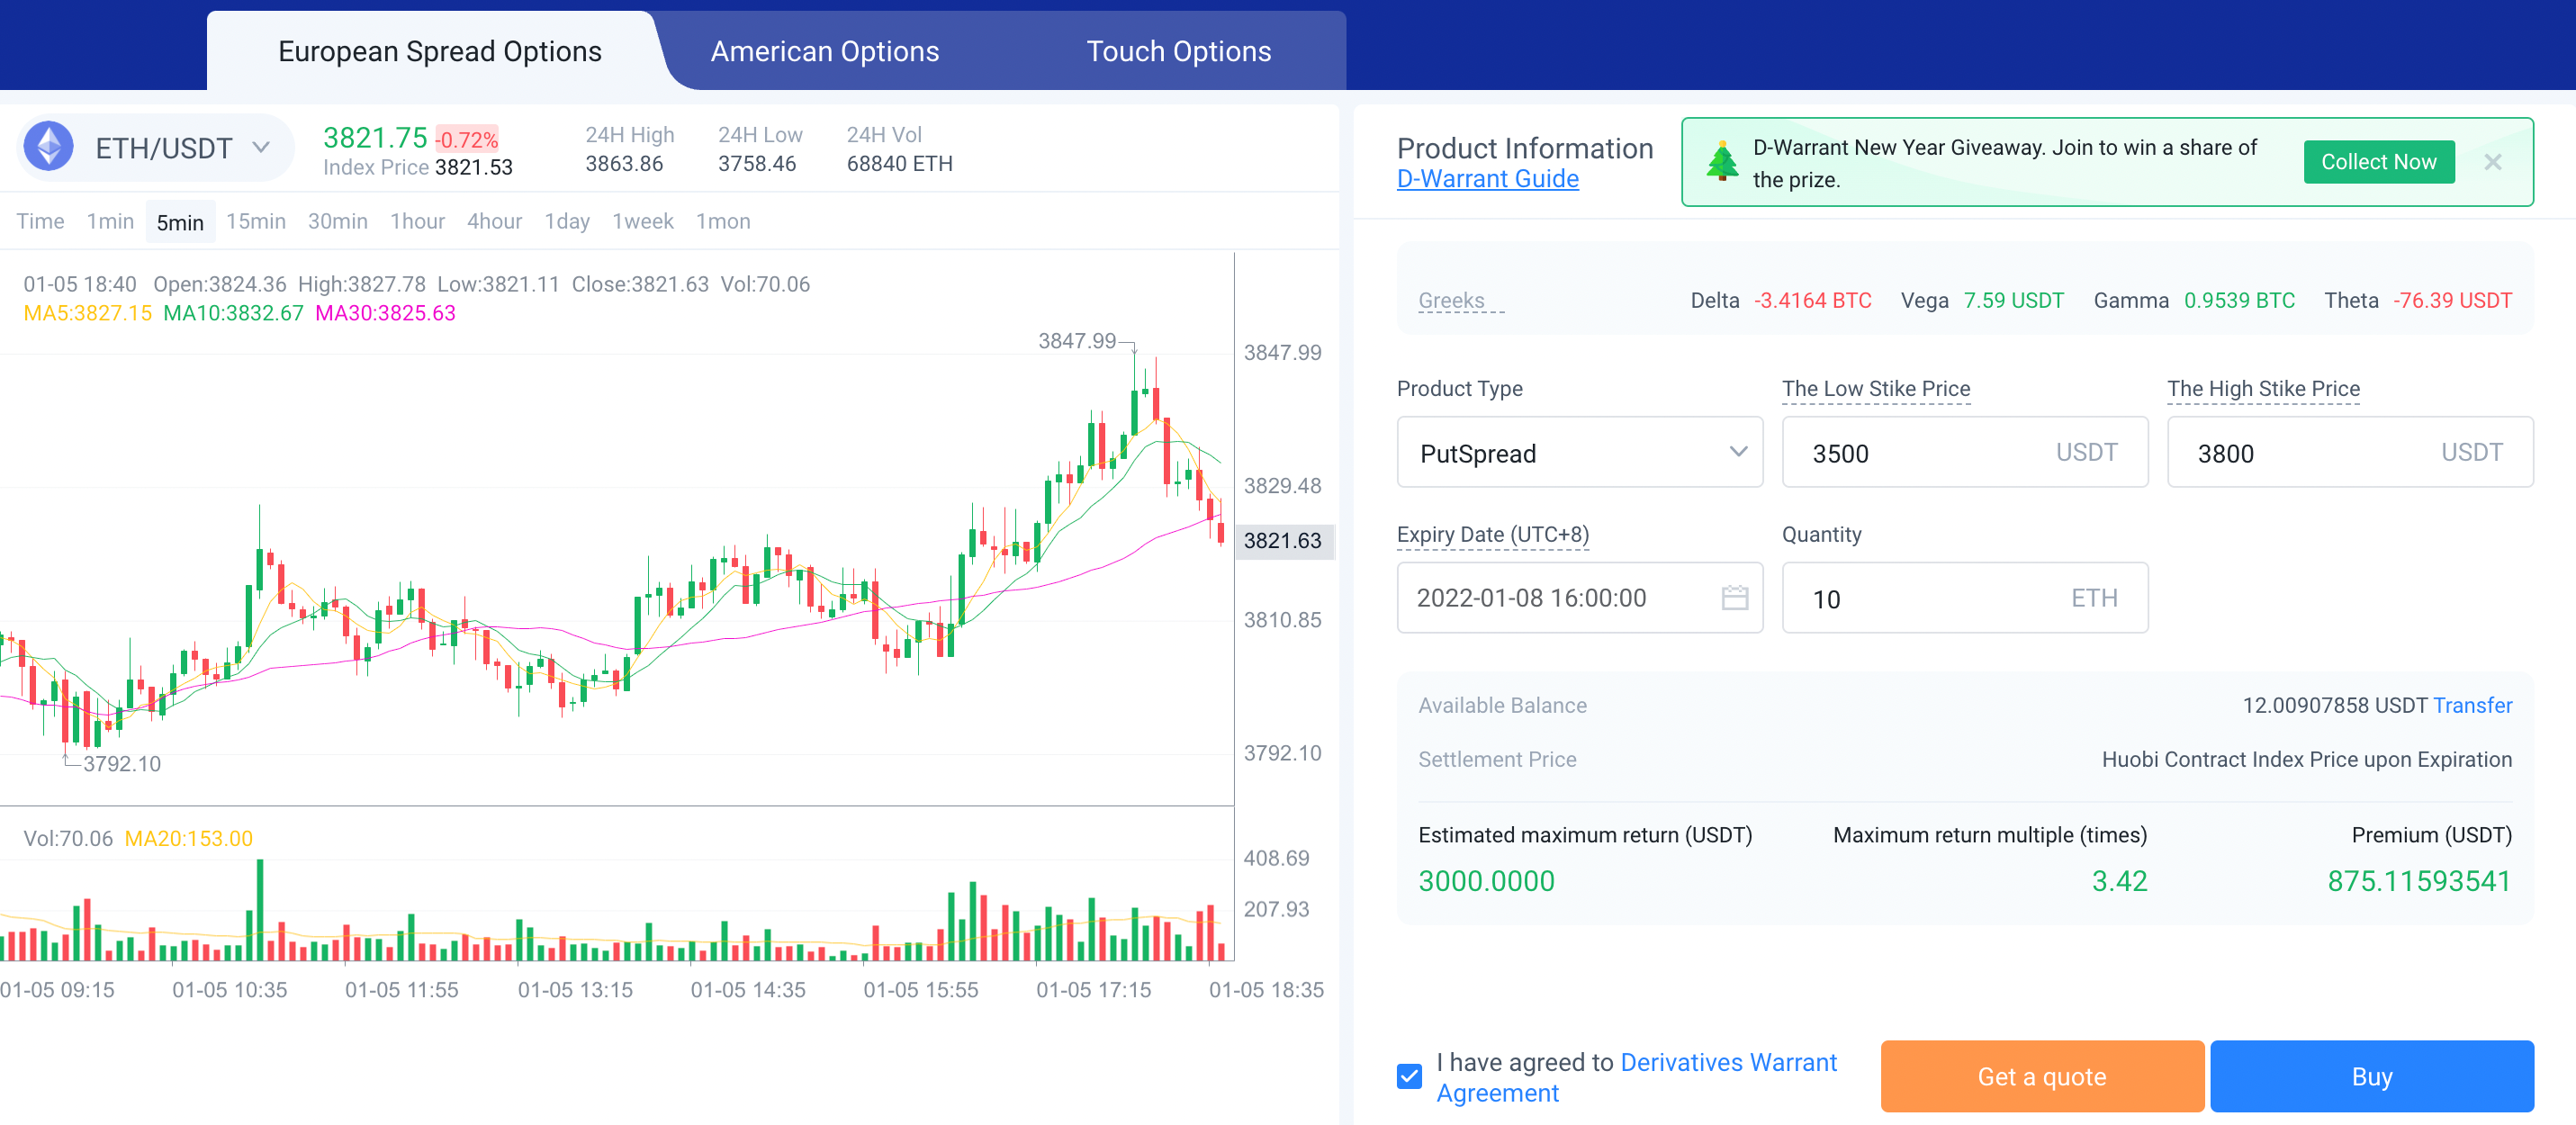Click the Quantity ETH input field
2576x1125 pixels.
point(1920,598)
